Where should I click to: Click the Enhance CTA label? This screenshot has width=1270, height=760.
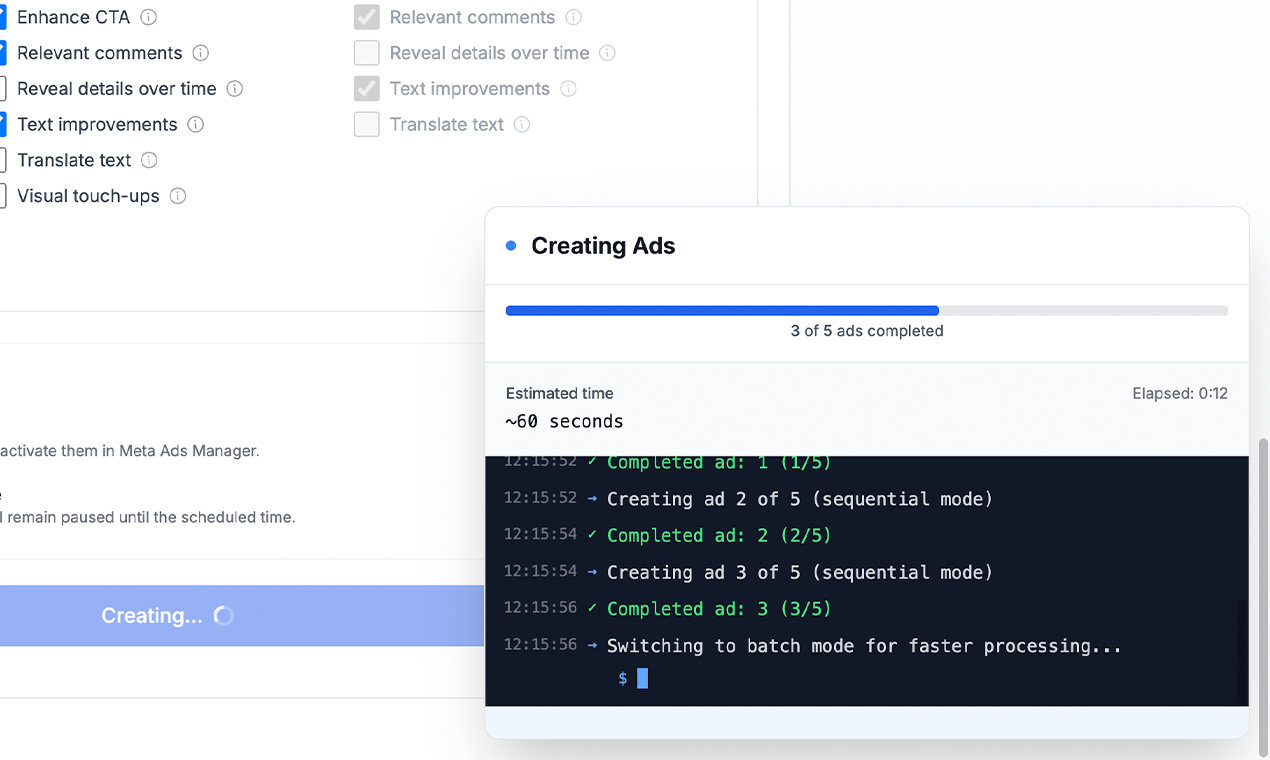73,17
